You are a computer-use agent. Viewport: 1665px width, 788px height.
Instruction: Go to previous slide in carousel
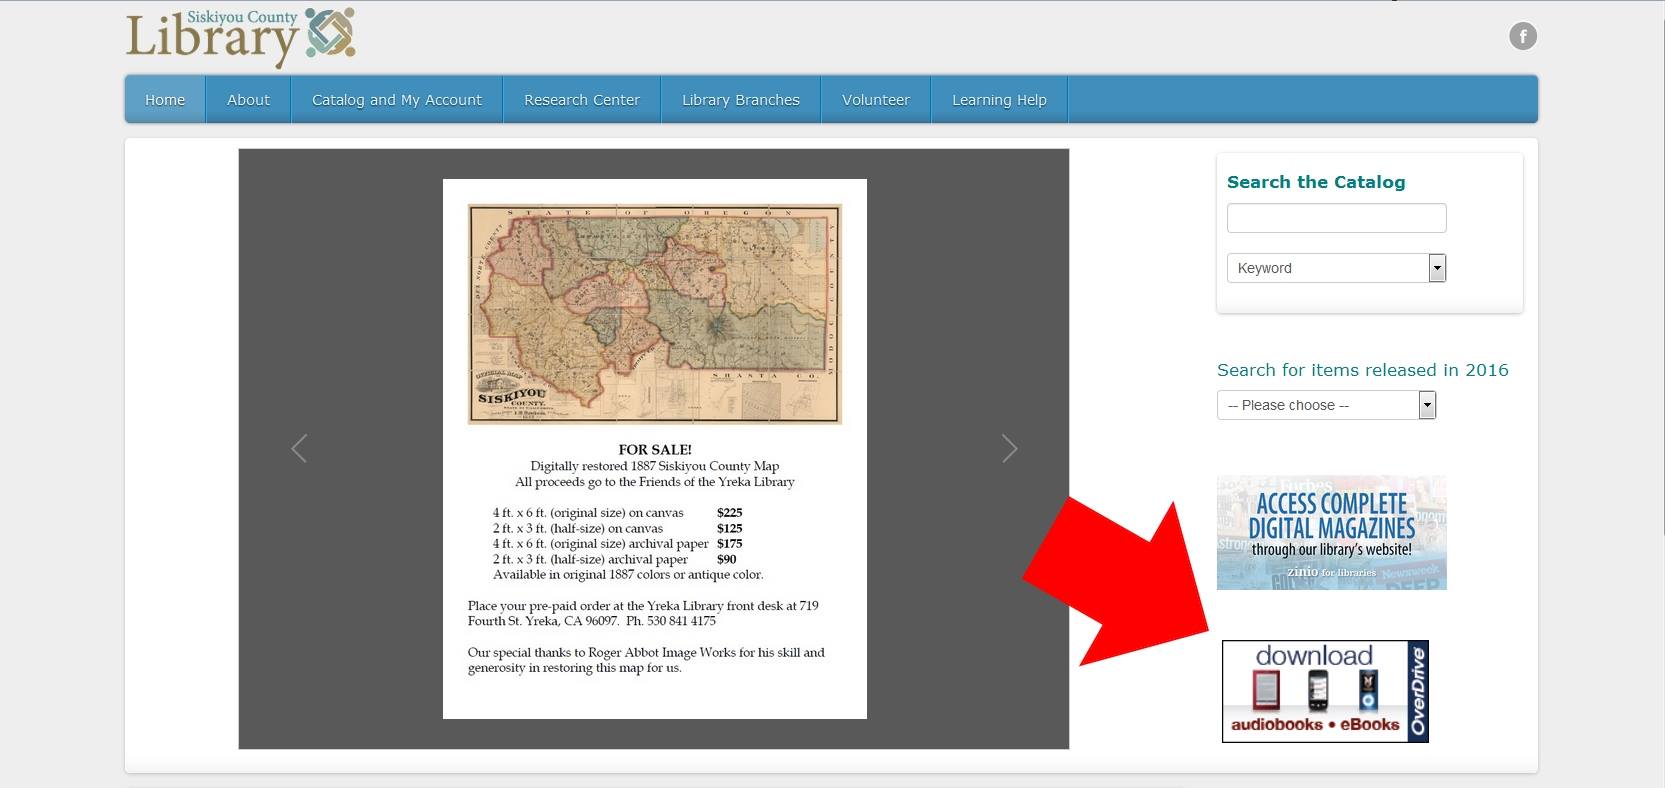[x=298, y=448]
